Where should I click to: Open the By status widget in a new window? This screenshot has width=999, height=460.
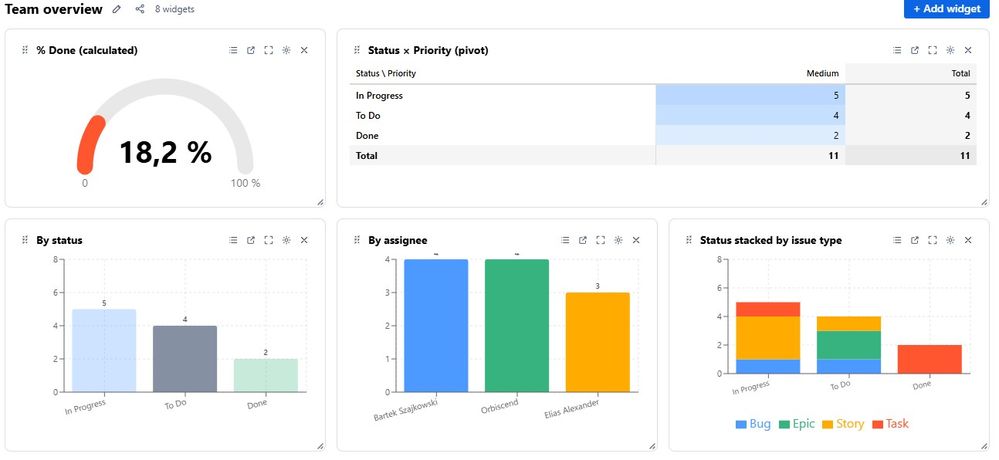(251, 240)
